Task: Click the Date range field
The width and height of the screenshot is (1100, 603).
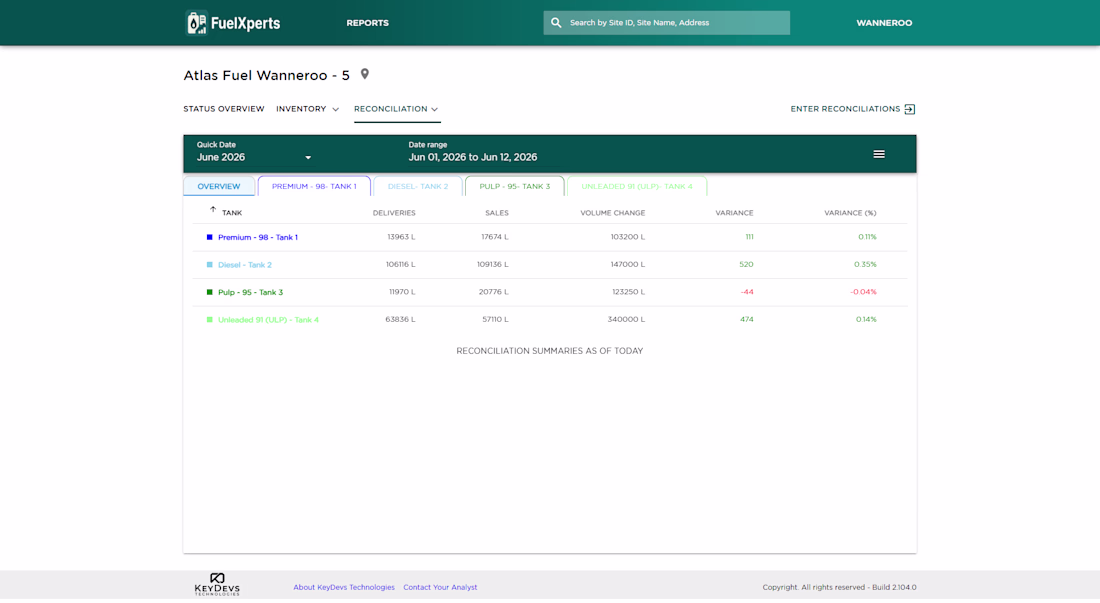Action: (473, 152)
